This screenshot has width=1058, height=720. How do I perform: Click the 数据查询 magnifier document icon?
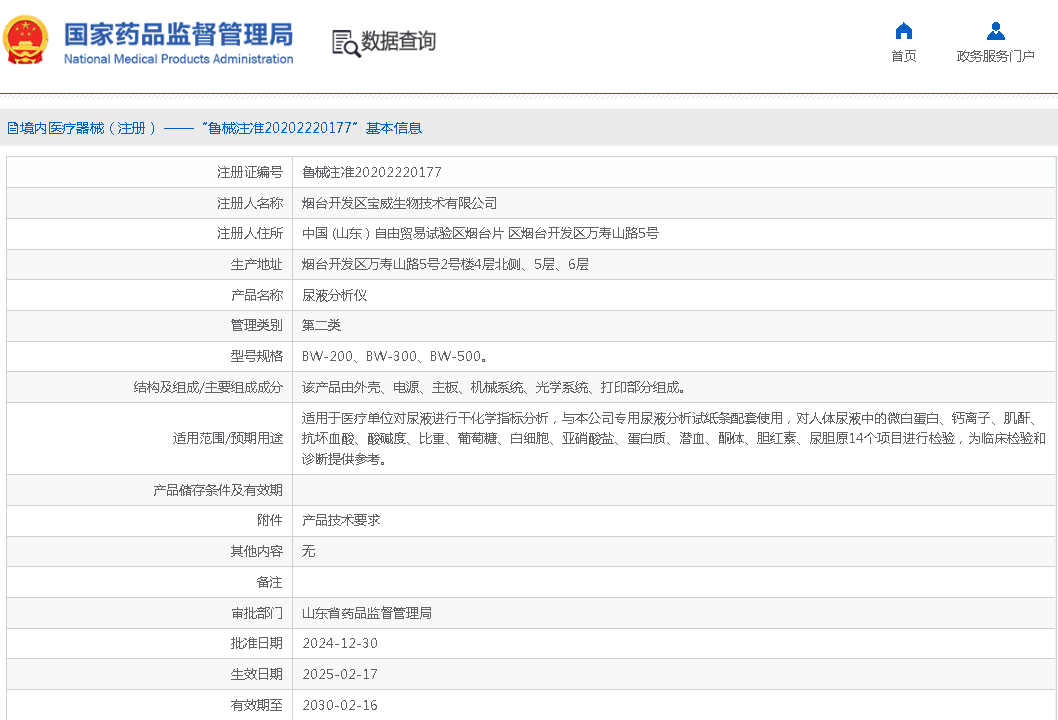point(345,43)
